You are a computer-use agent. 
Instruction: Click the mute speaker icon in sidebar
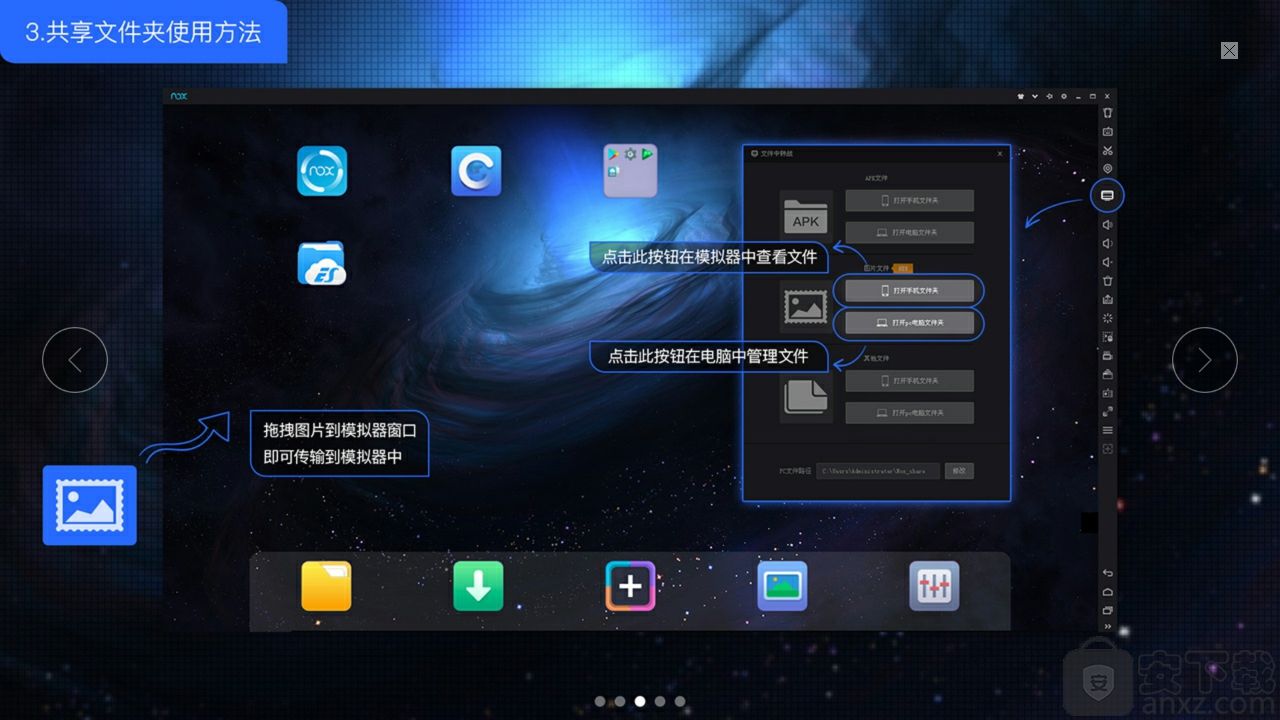coord(1107,262)
